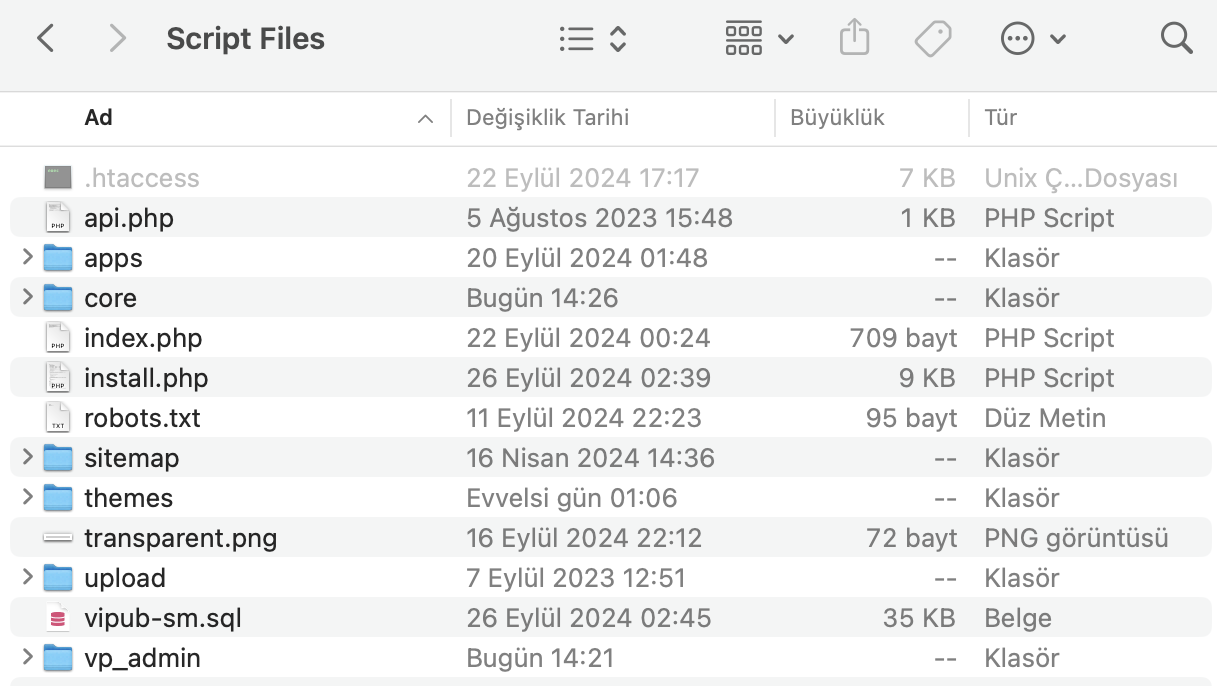1217x686 pixels.
Task: Sort by Değişiklik Tarihi column
Action: point(547,118)
